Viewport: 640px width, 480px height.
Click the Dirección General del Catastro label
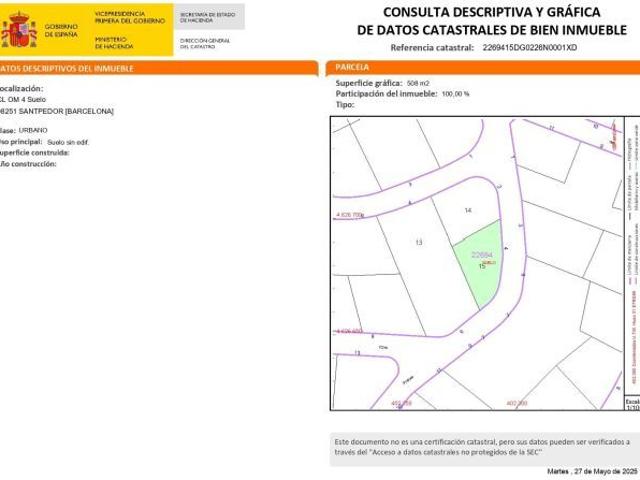pos(206,42)
